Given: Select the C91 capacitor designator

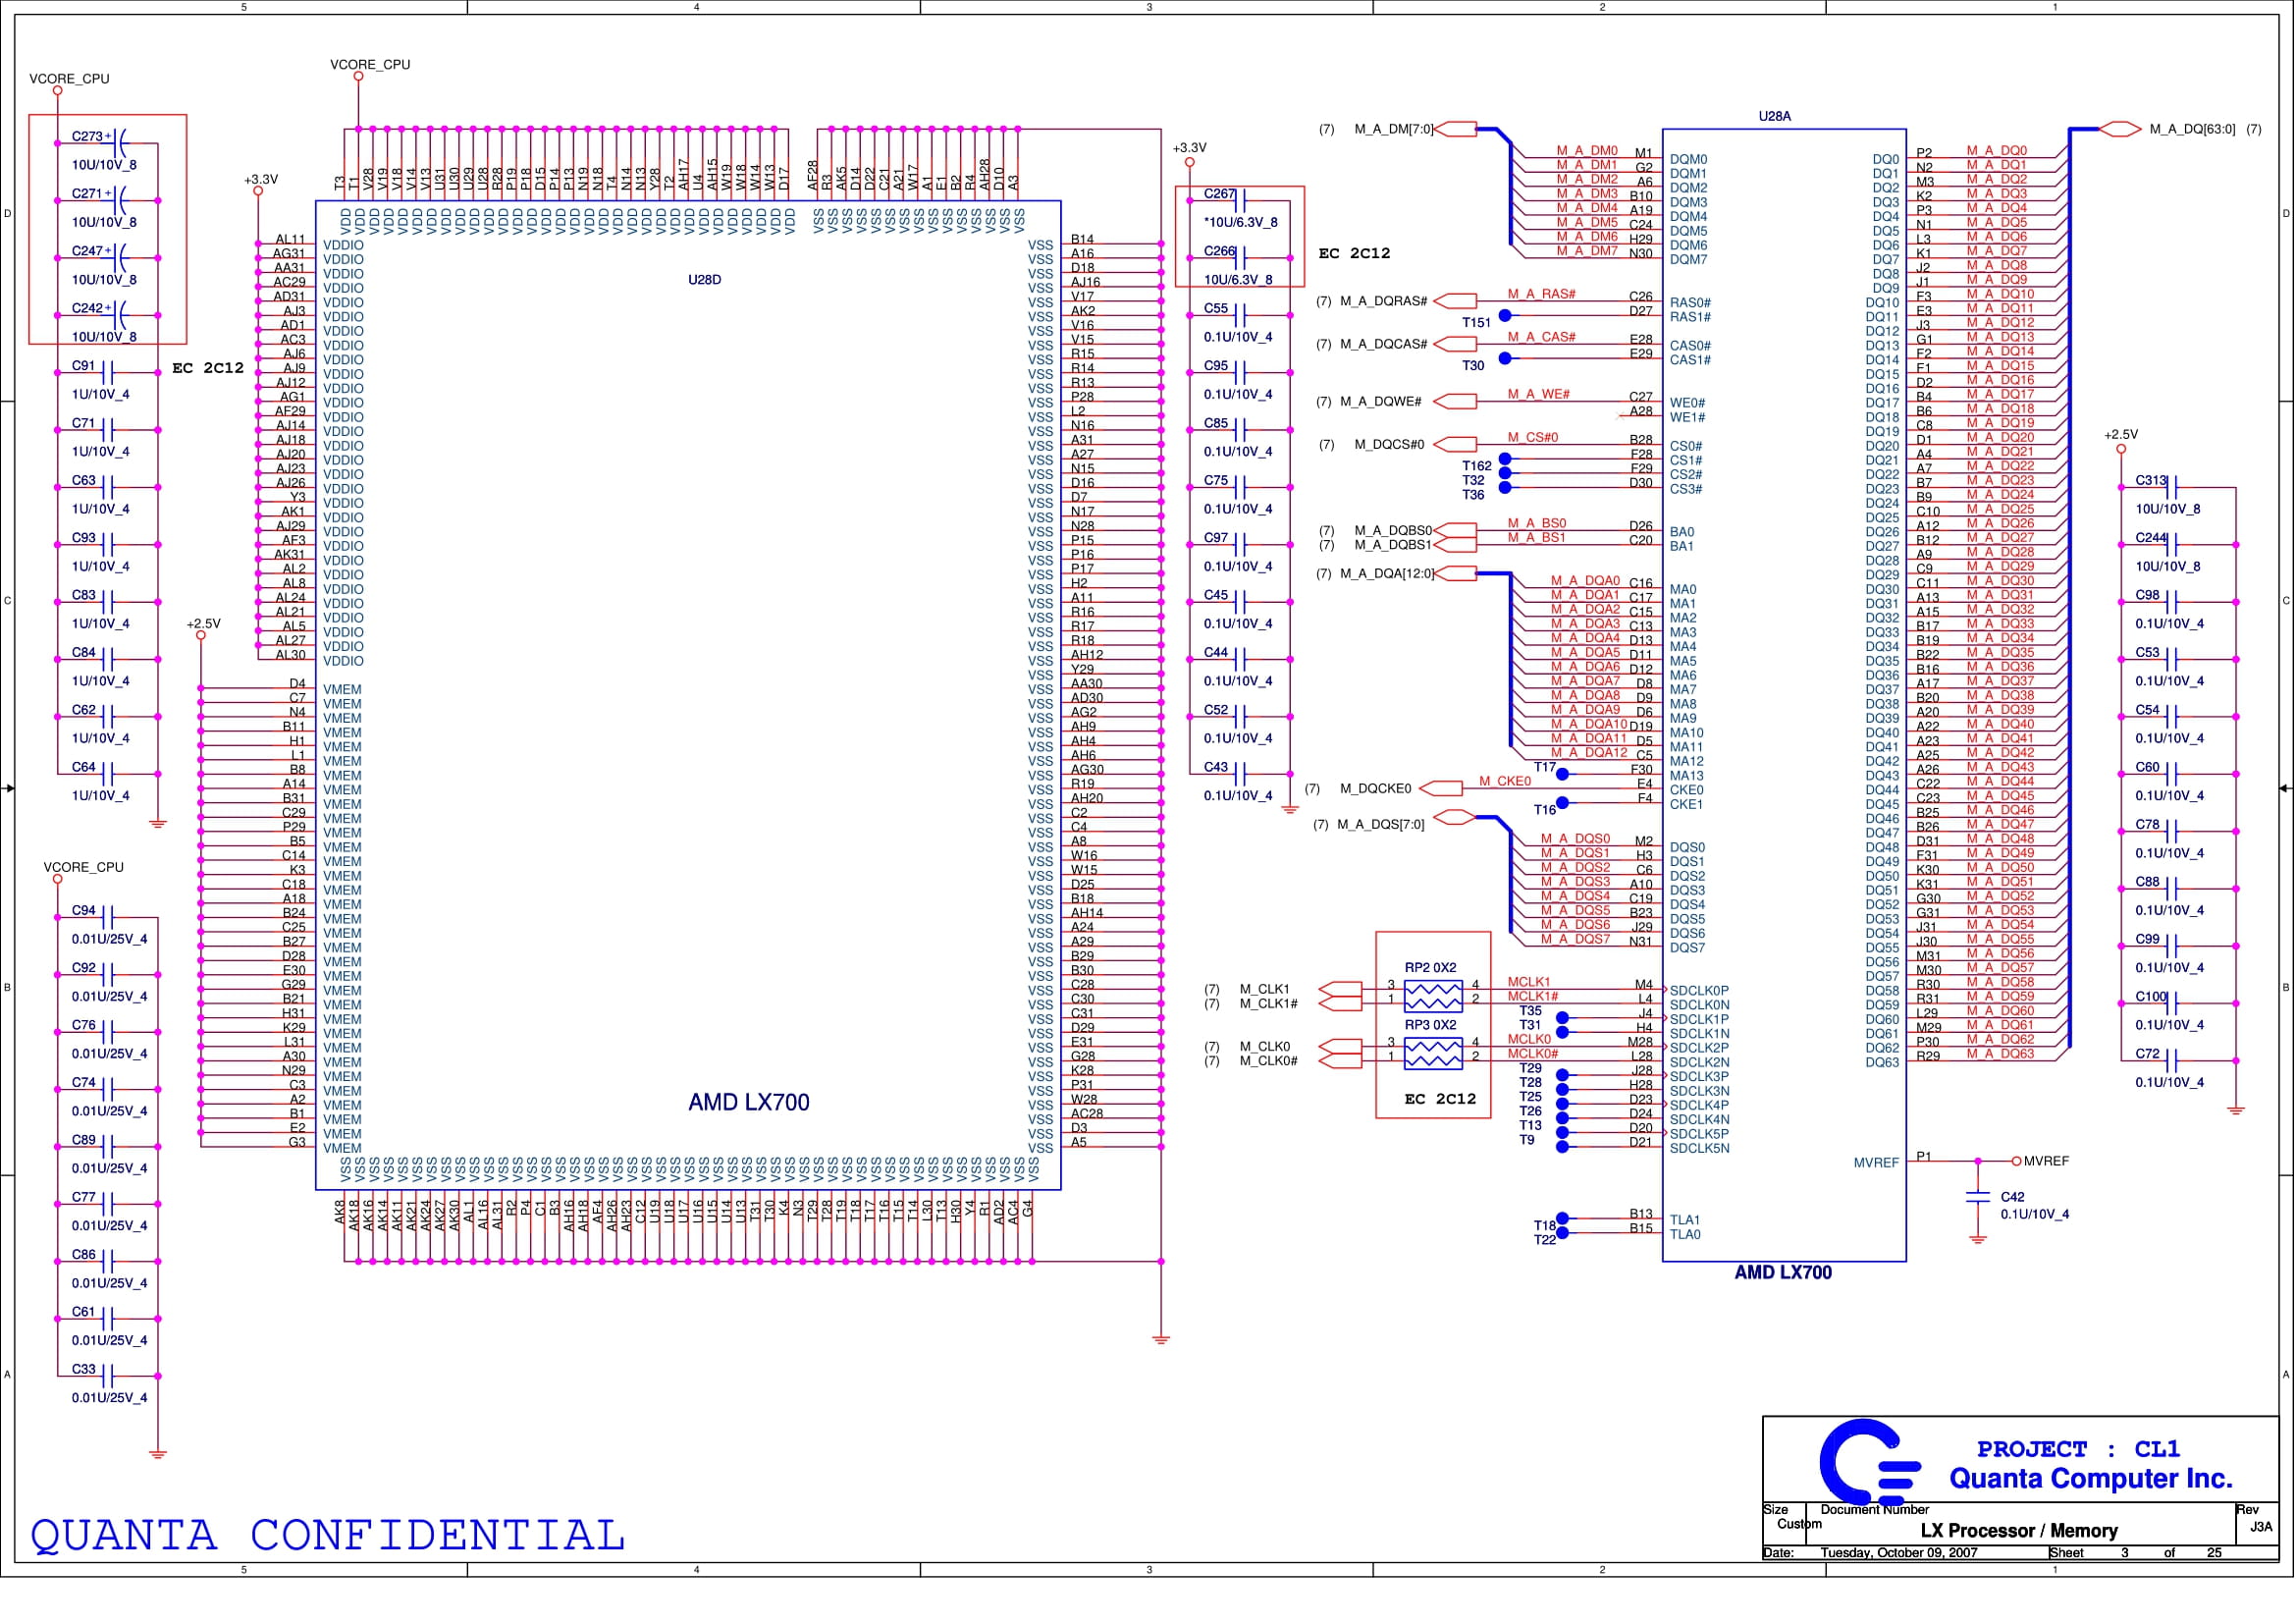Looking at the screenshot, I should 83,366.
